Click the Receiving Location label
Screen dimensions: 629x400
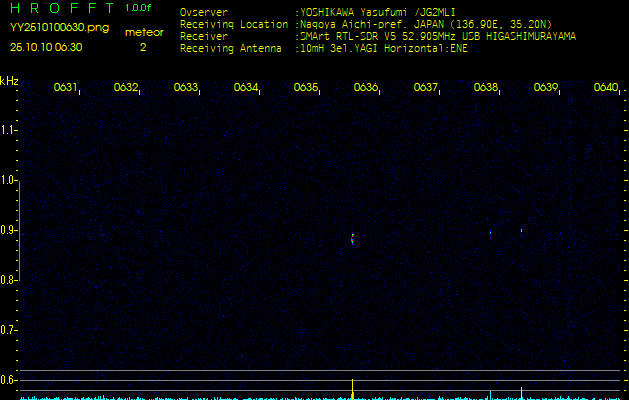(234, 24)
